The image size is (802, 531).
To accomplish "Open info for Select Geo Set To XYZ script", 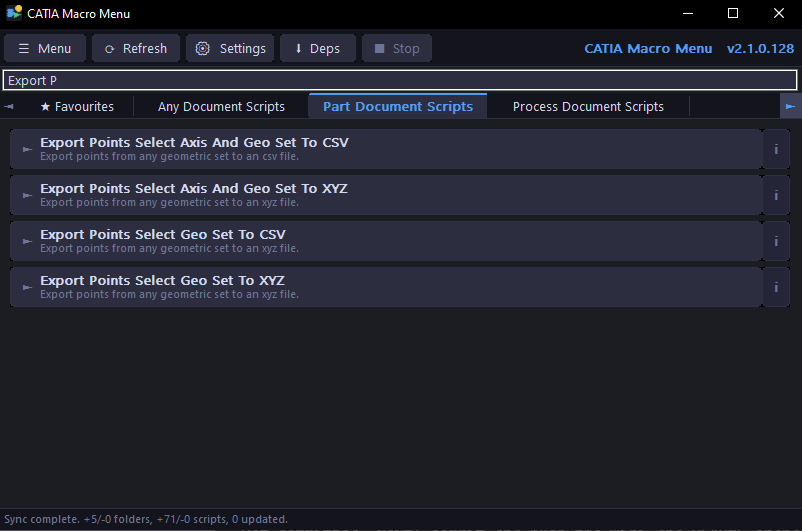I will (776, 287).
